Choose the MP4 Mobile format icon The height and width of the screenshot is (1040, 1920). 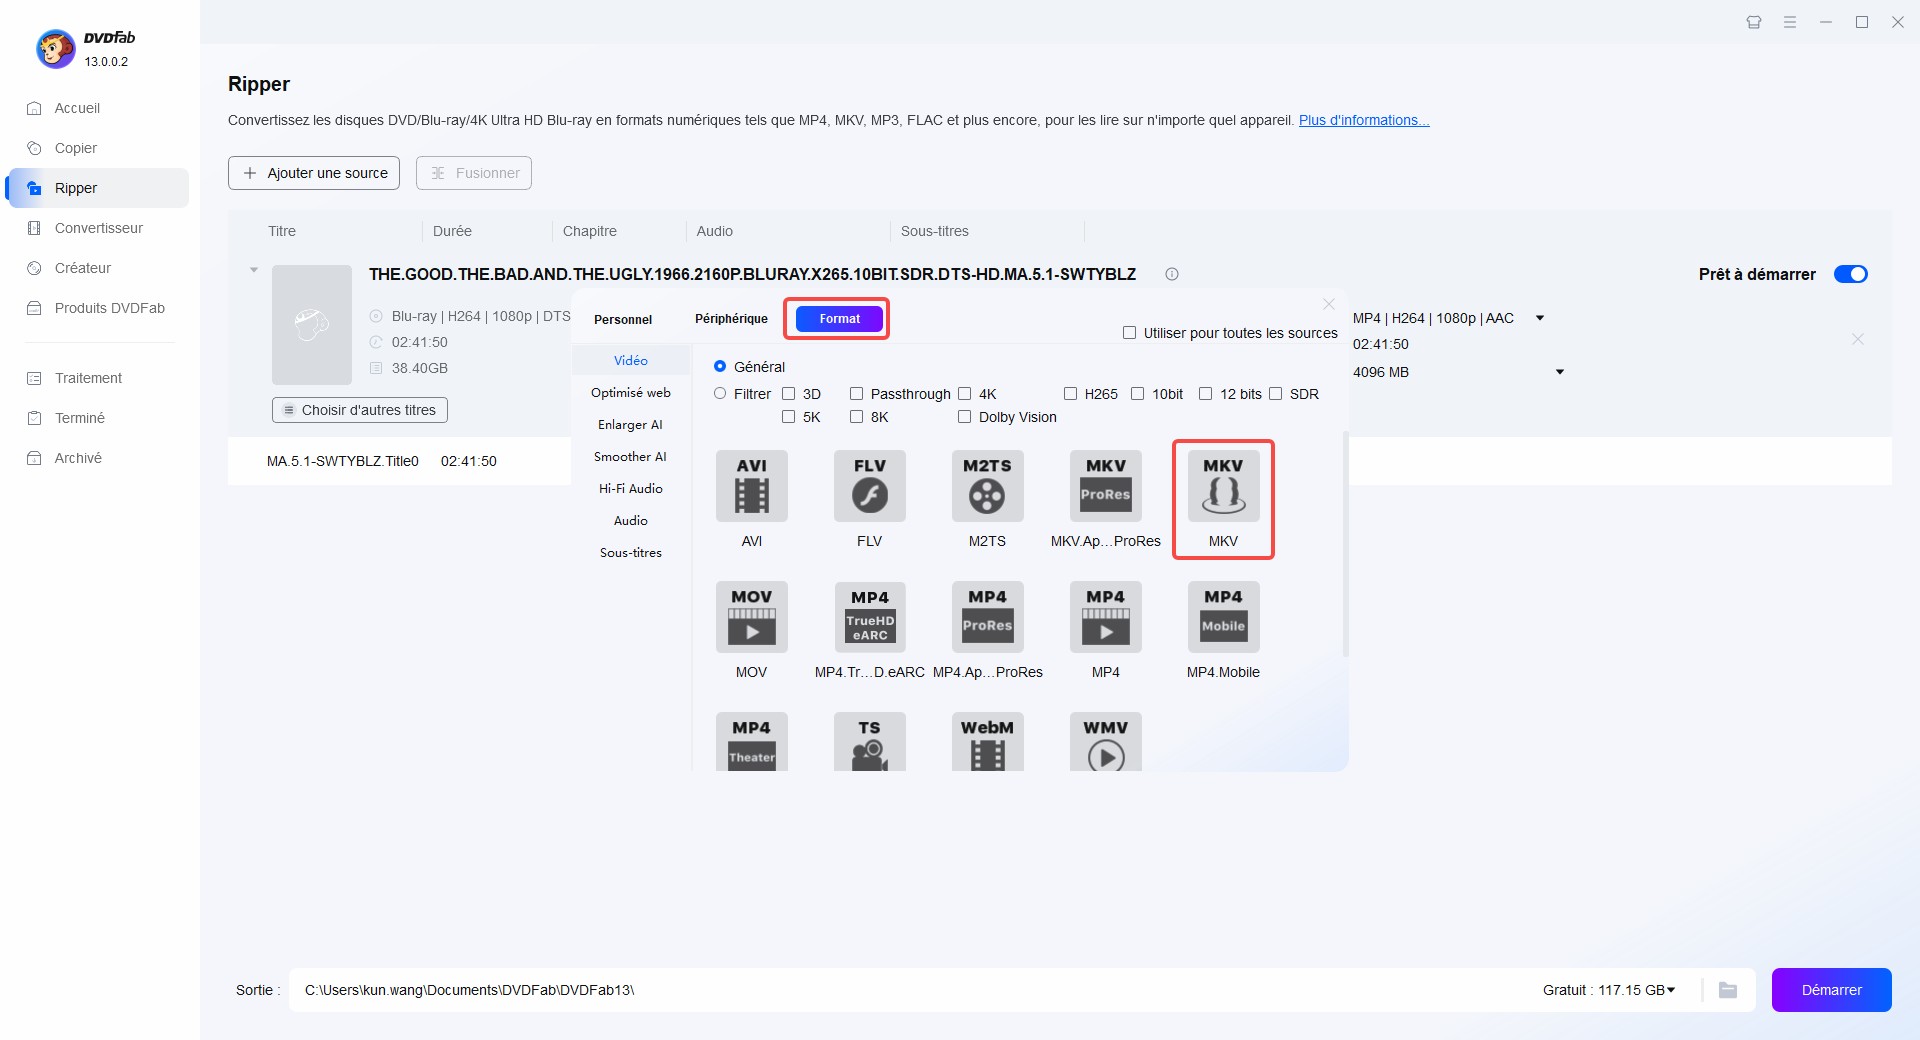click(x=1223, y=617)
